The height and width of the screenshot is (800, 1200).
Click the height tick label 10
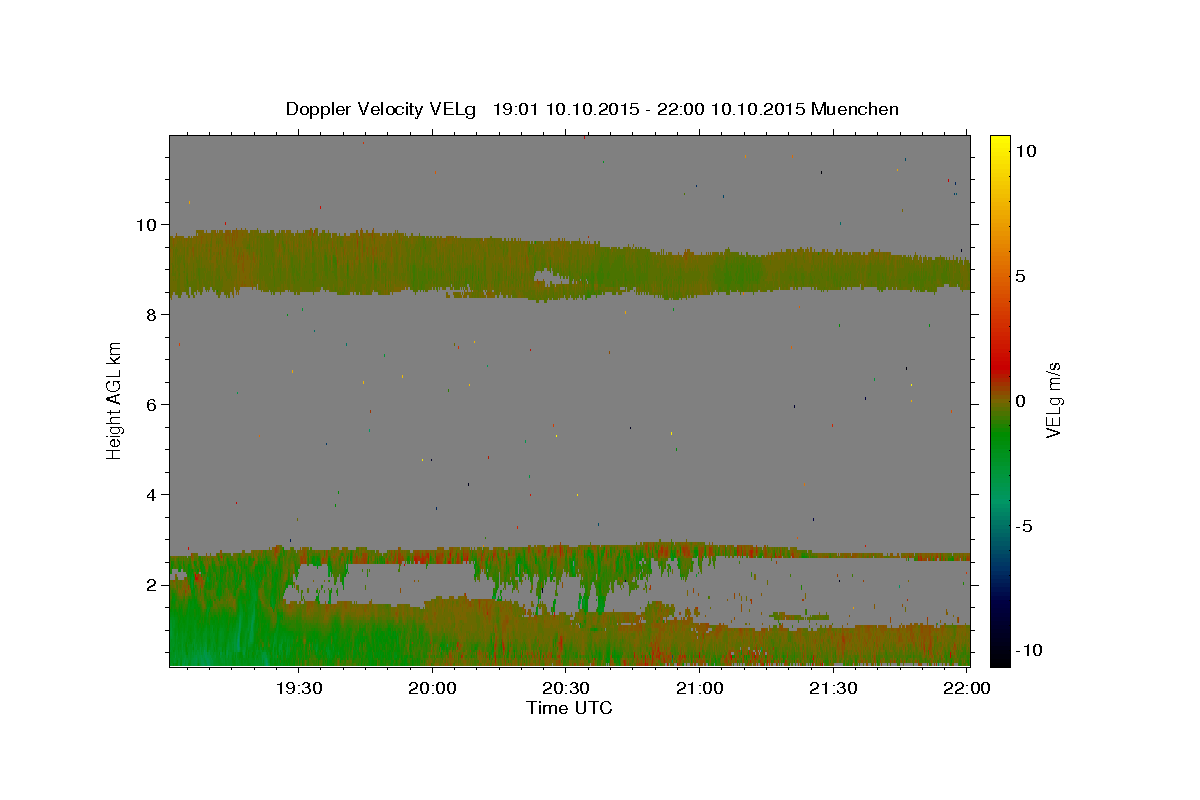[149, 224]
